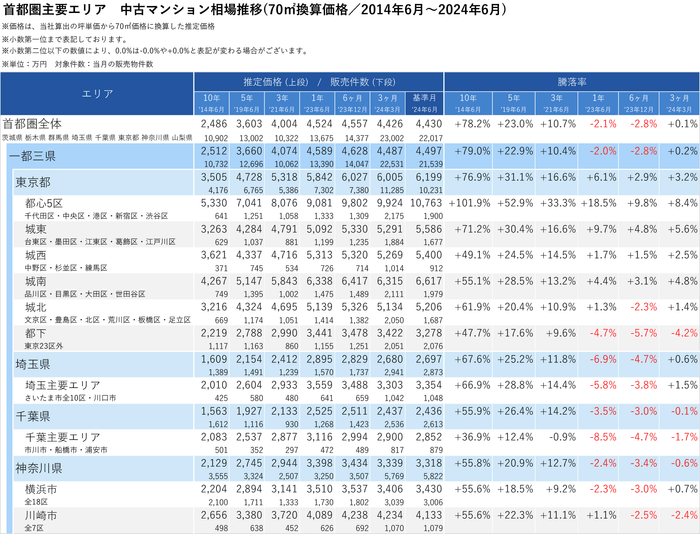Screen dimensions: 700x534
Task: Select the 埼玉県 row label
Action: tap(33, 364)
